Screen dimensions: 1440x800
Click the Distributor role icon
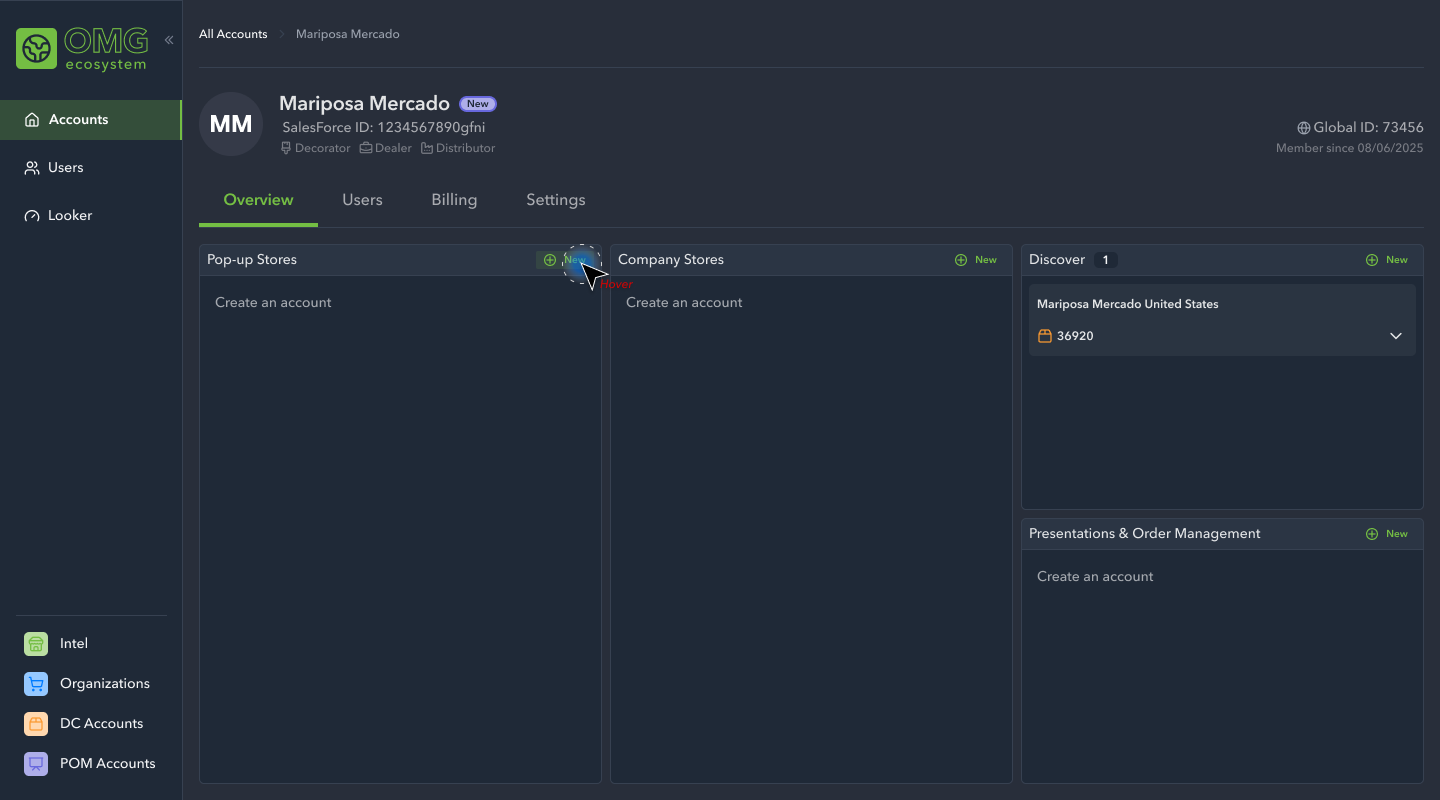click(x=427, y=148)
